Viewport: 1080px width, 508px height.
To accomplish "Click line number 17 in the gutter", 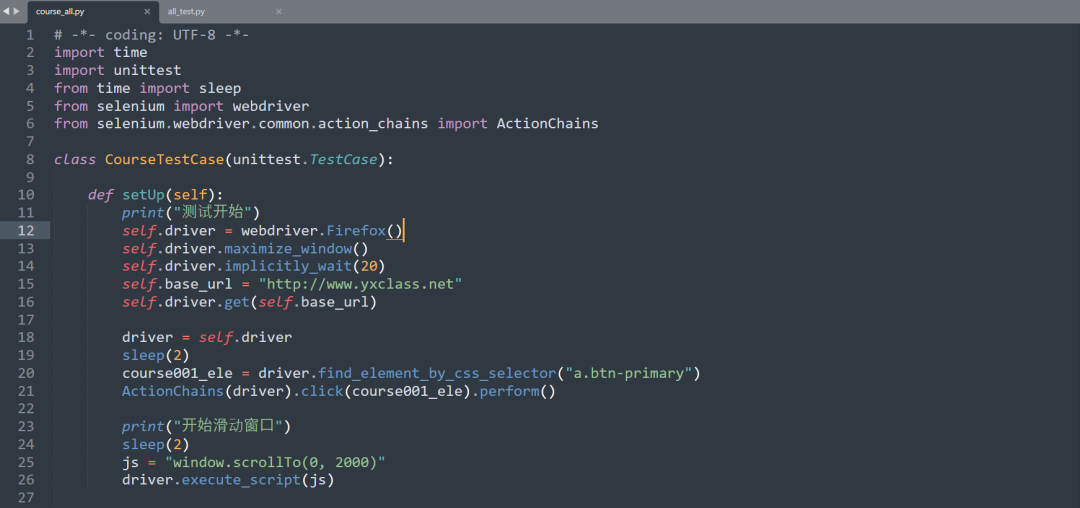I will coord(25,320).
